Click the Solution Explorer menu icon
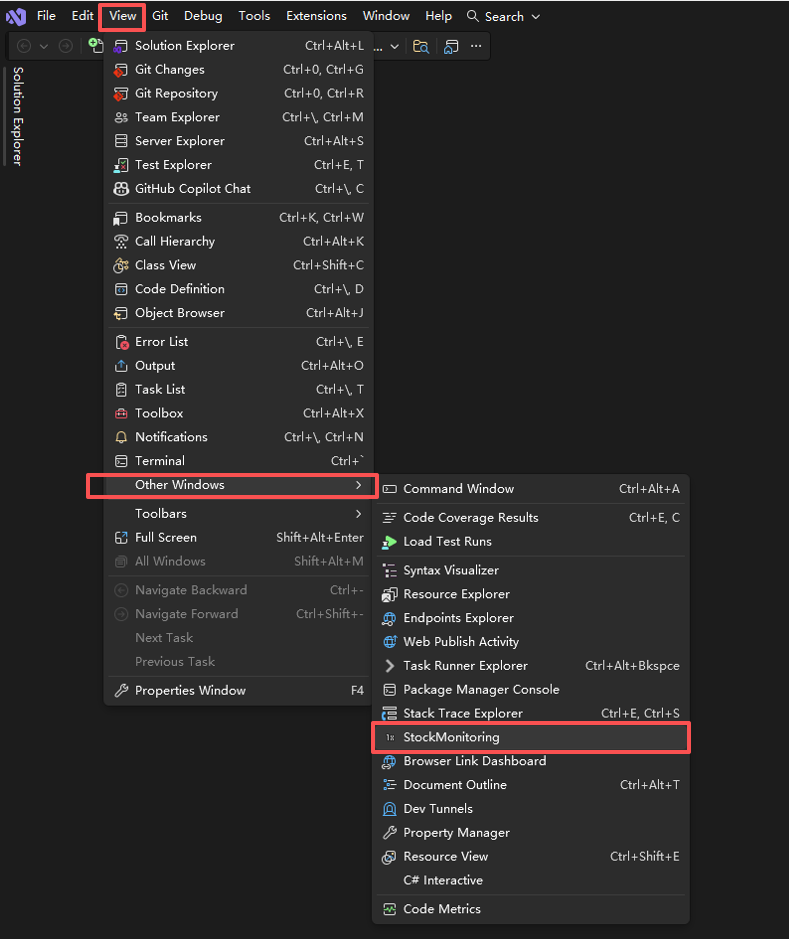This screenshot has width=789, height=939. 121,46
